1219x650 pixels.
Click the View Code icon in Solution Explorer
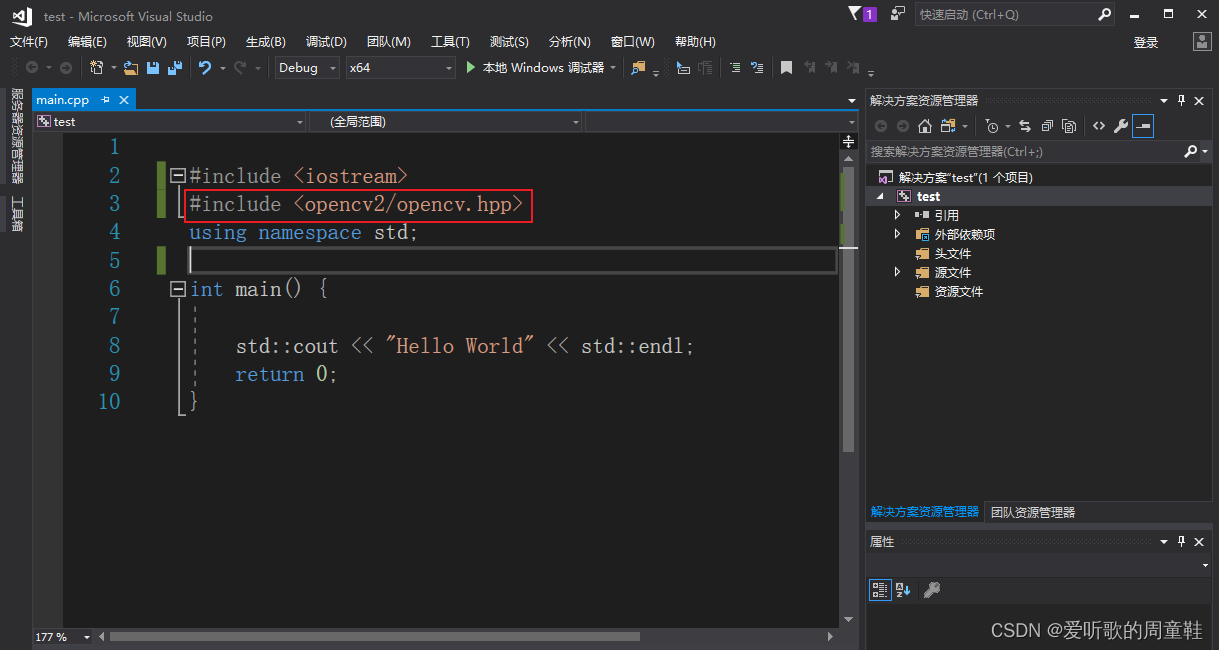coord(1099,126)
